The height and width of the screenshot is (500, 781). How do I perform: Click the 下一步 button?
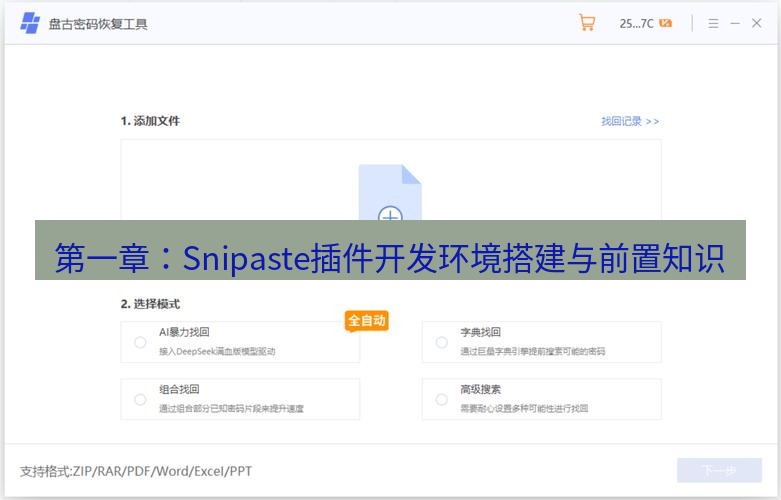coord(719,470)
